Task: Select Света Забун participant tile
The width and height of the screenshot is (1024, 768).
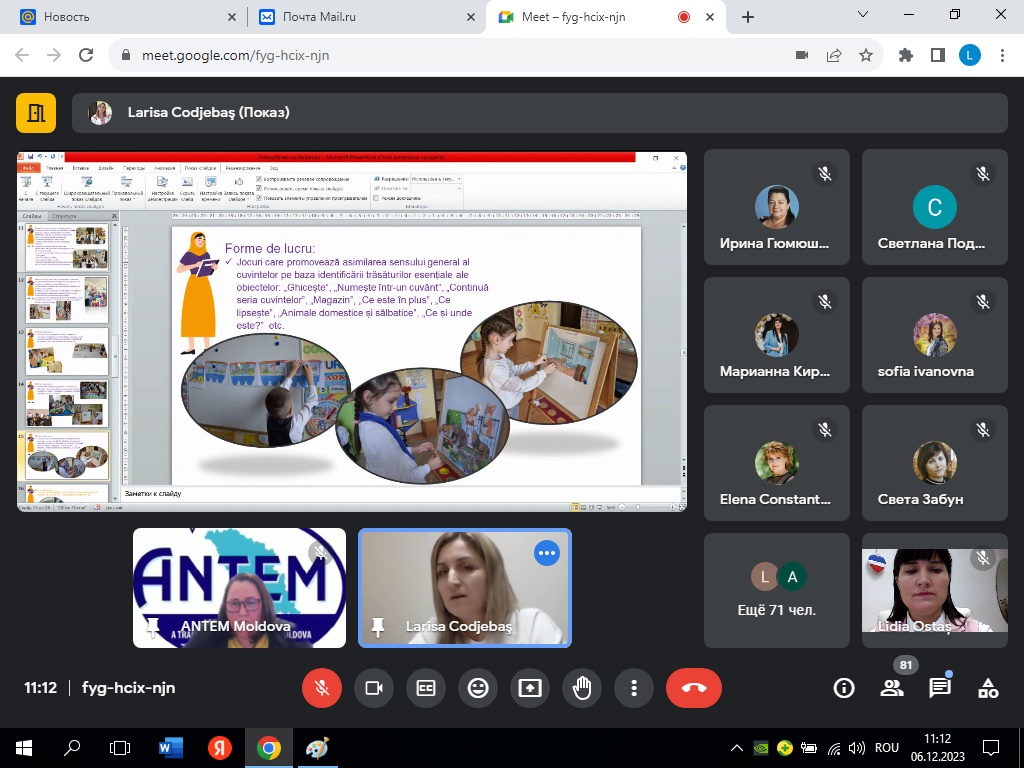Action: (935, 463)
